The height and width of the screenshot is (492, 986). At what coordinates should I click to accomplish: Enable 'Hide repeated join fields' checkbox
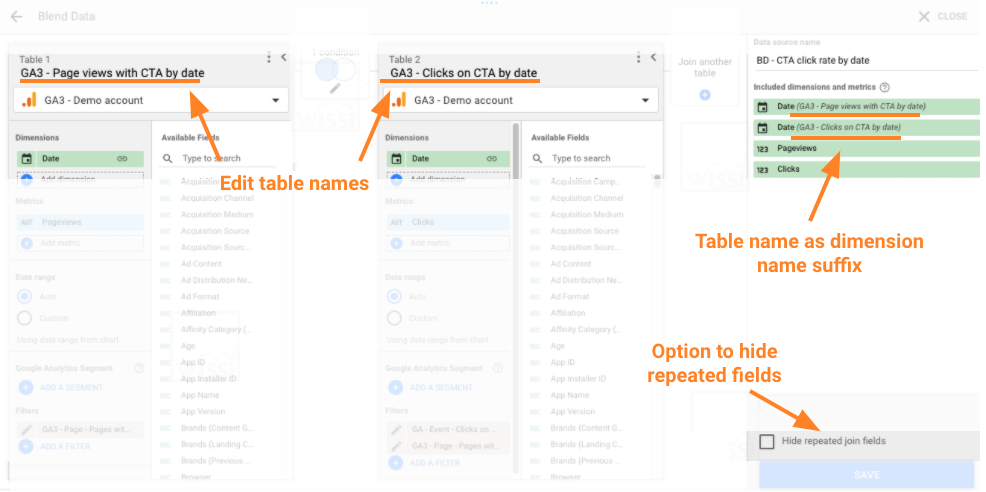click(x=767, y=442)
